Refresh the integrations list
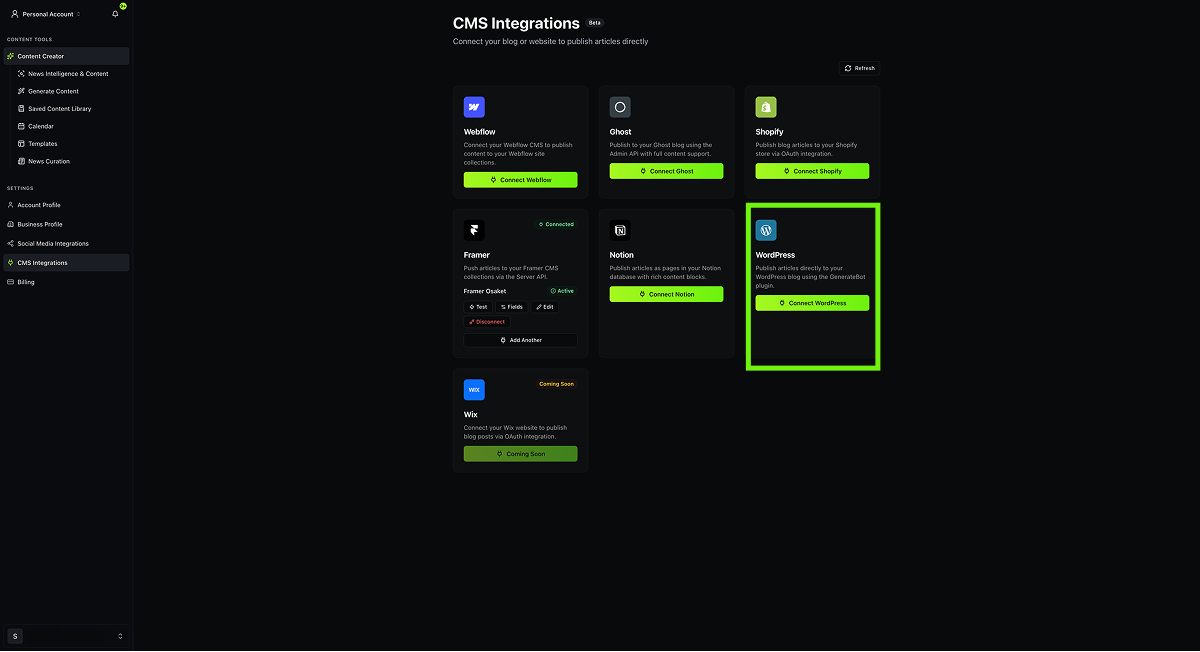This screenshot has height=652, width=1200. coord(860,68)
